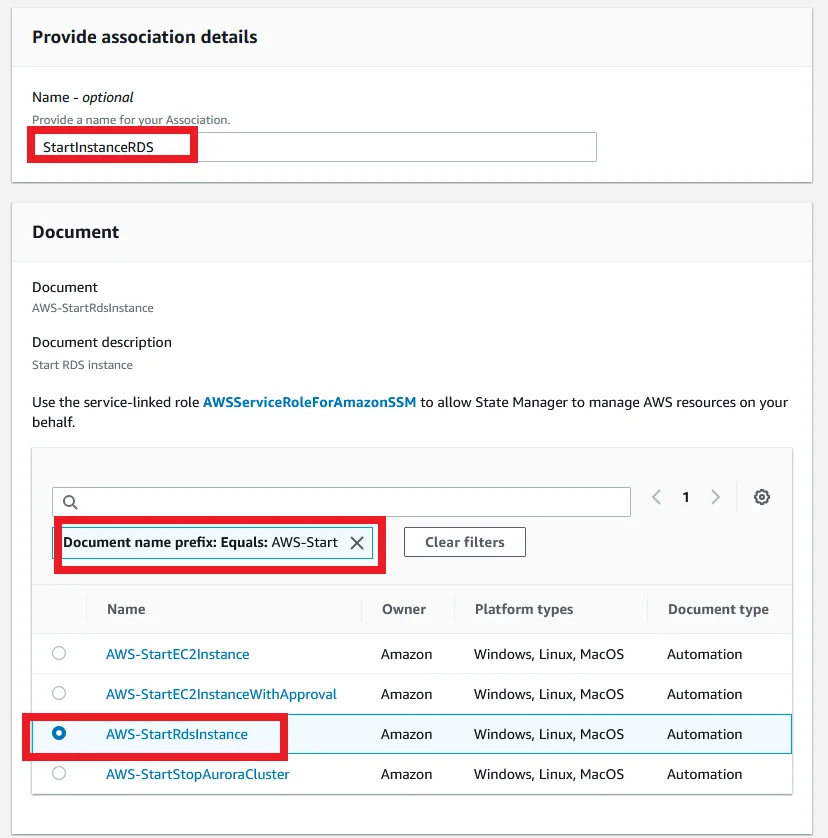This screenshot has width=828, height=838.
Task: Open table preferences gear icon
Action: [x=762, y=497]
